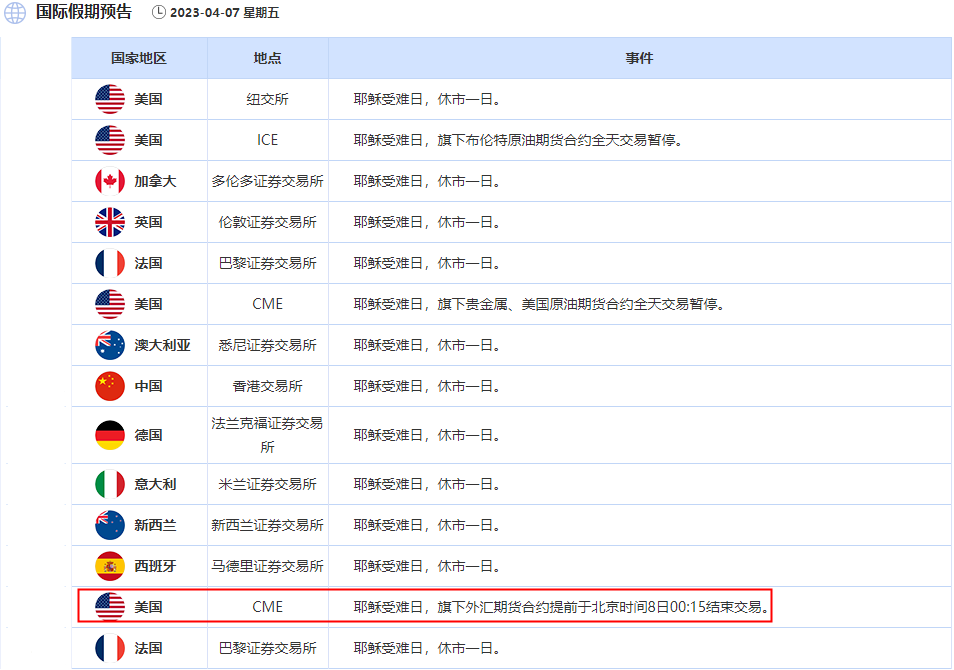
Task: Click the China flag icon
Action: pyautogui.click(x=110, y=386)
